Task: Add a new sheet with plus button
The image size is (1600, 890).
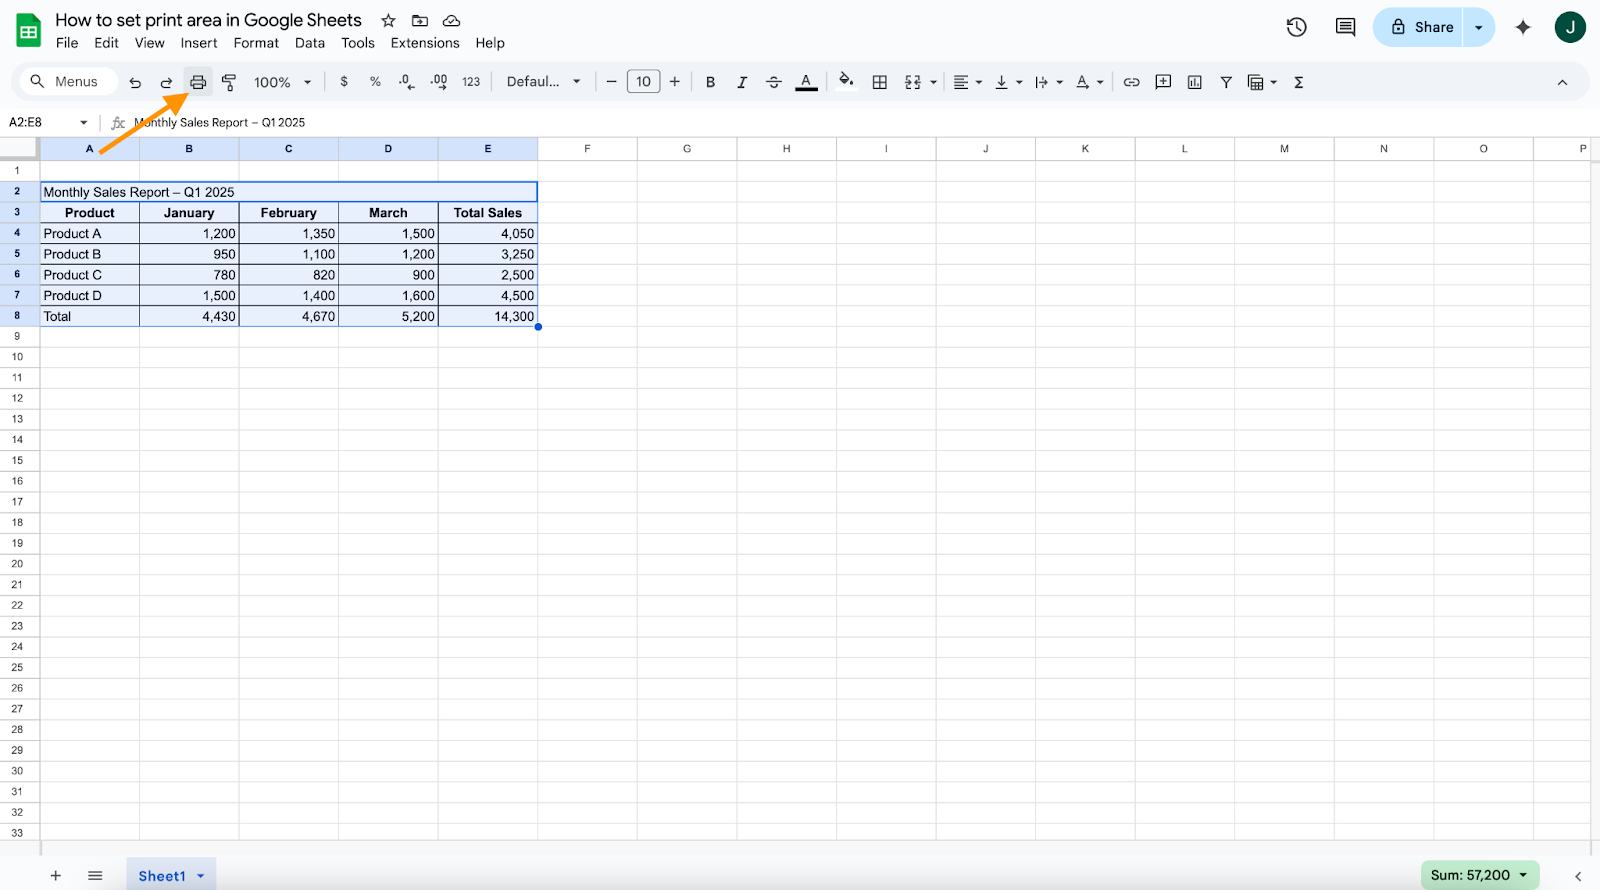Action: 56,876
